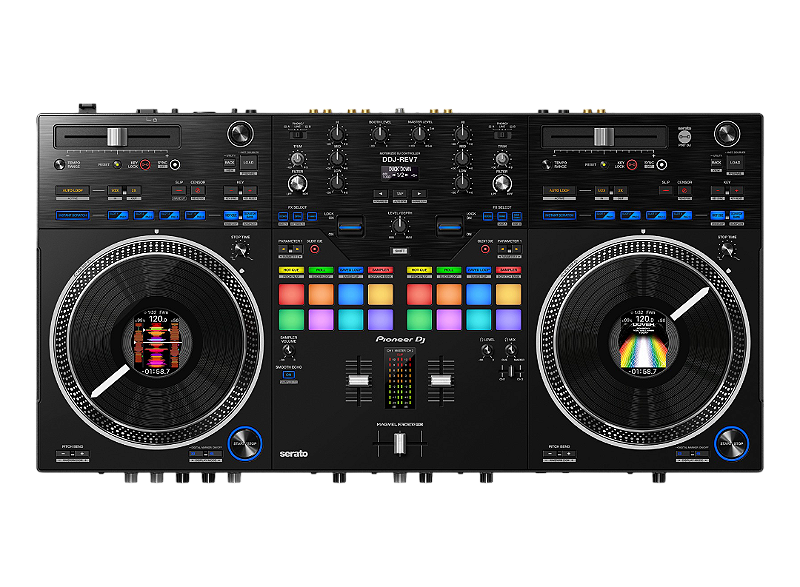Click the right SILENT CUE red button
Screen dimensions: 800x587
[x=485, y=249]
